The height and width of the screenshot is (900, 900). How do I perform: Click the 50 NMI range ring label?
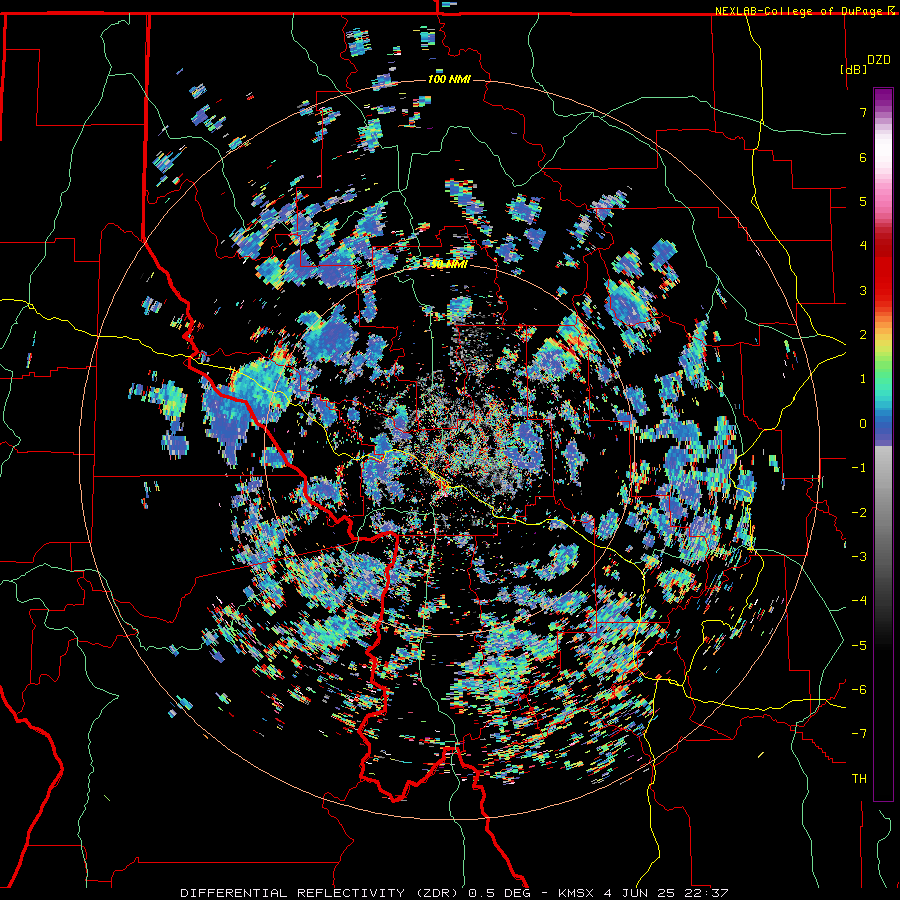[x=449, y=265]
